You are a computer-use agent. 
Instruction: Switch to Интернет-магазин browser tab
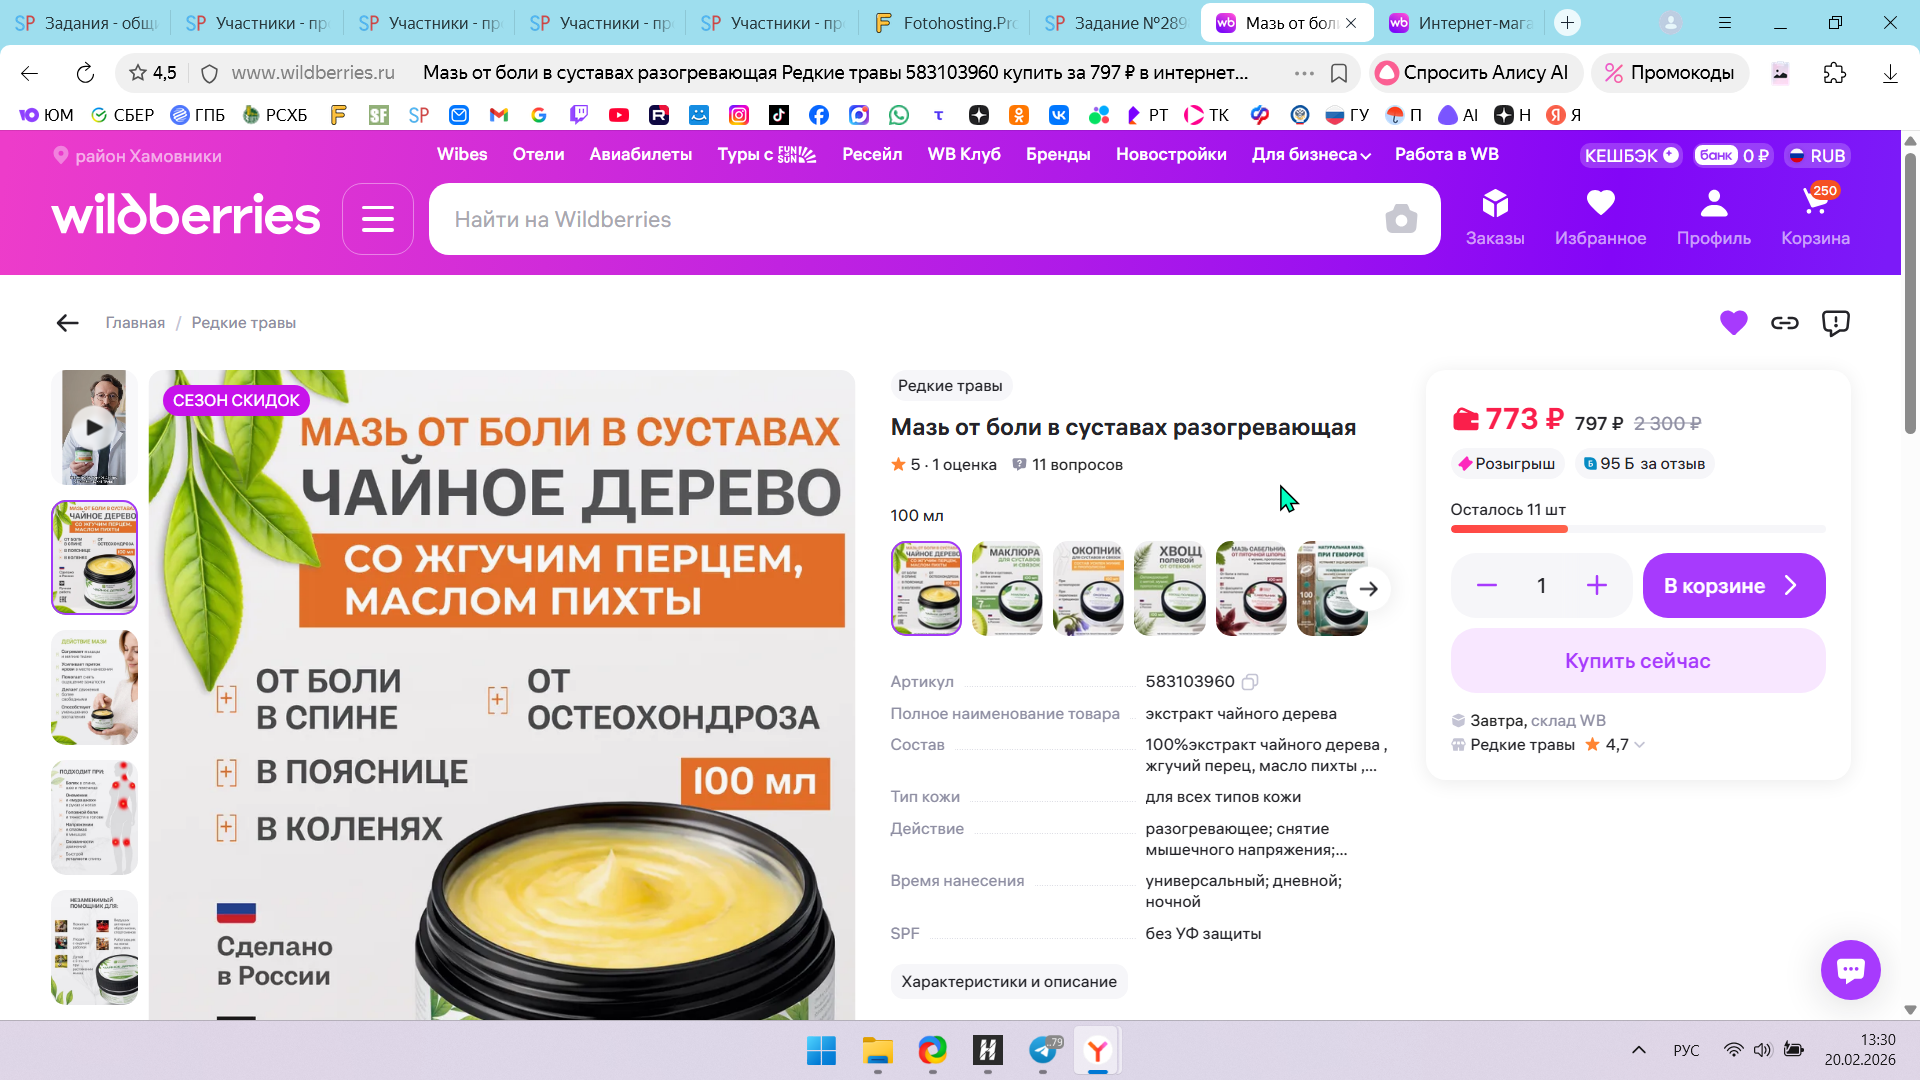(1460, 23)
